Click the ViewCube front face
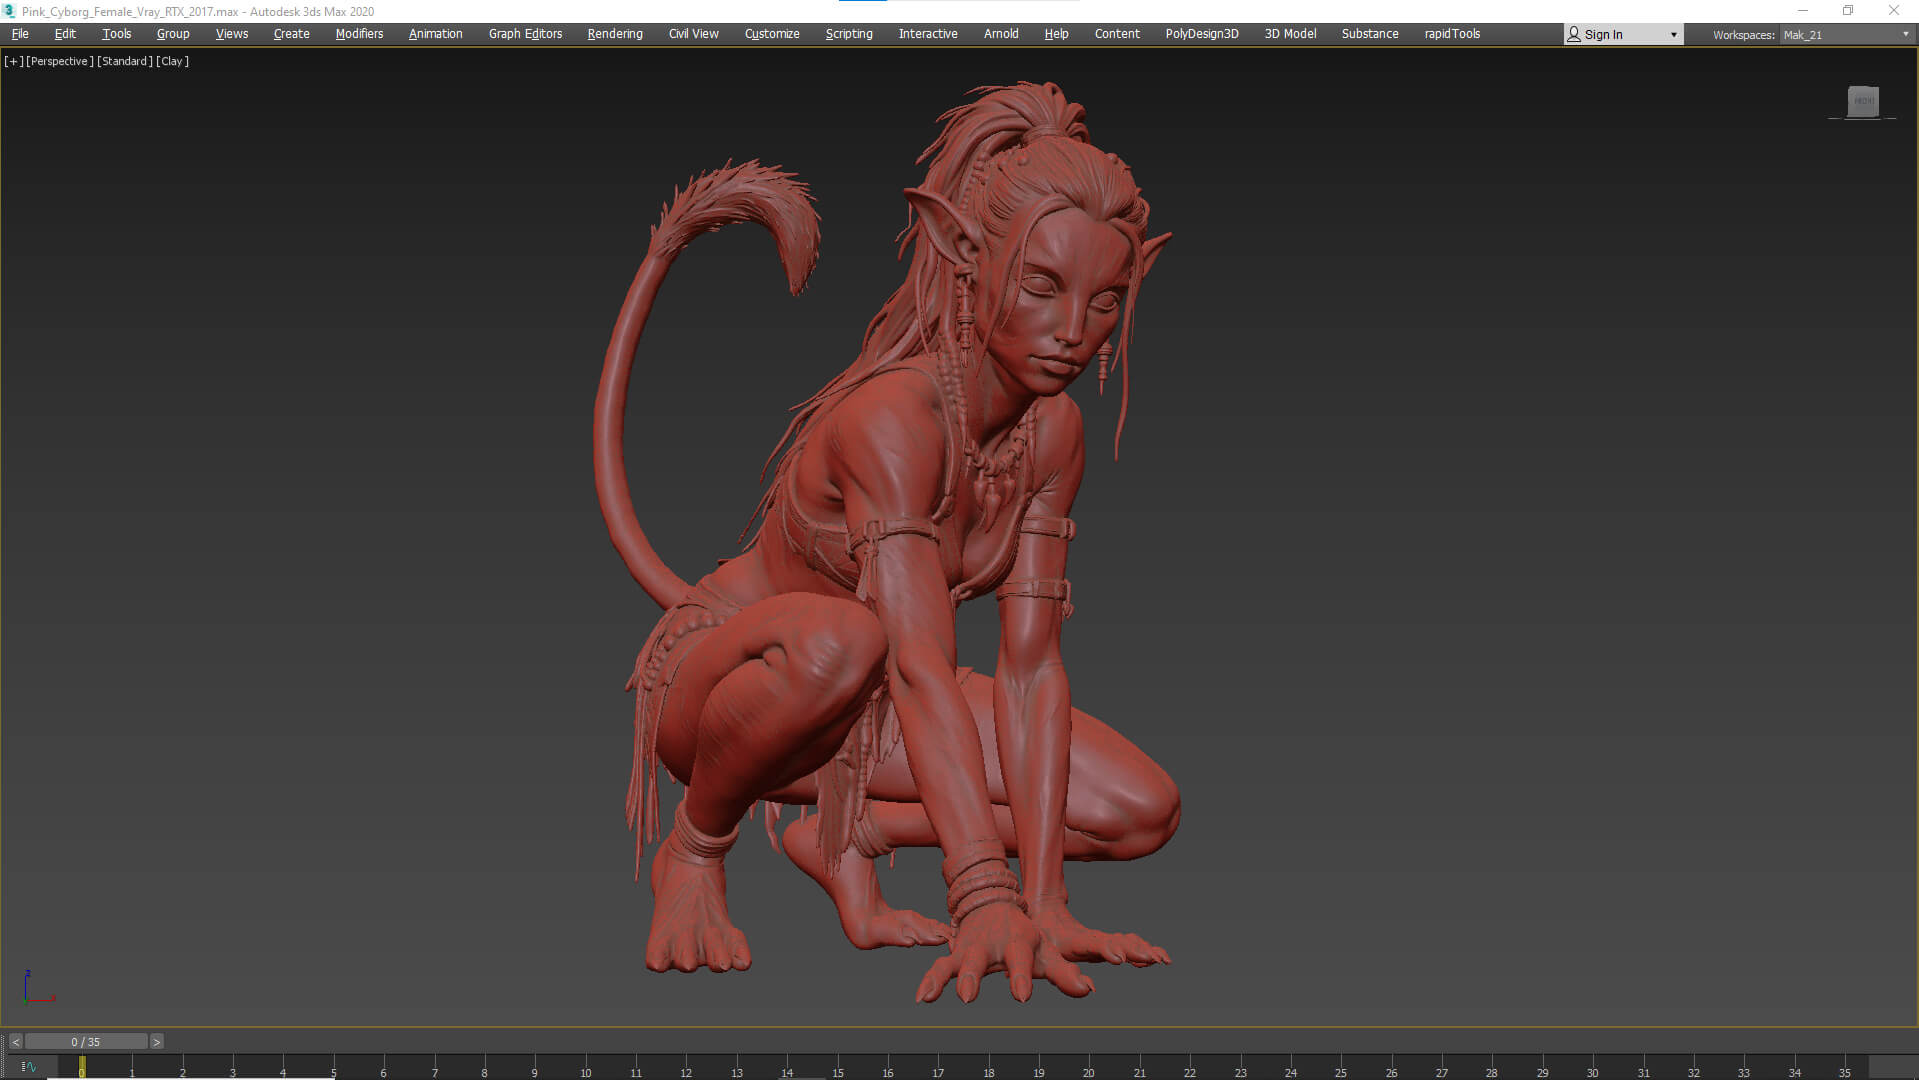Viewport: 1919px width, 1080px height. [x=1863, y=101]
